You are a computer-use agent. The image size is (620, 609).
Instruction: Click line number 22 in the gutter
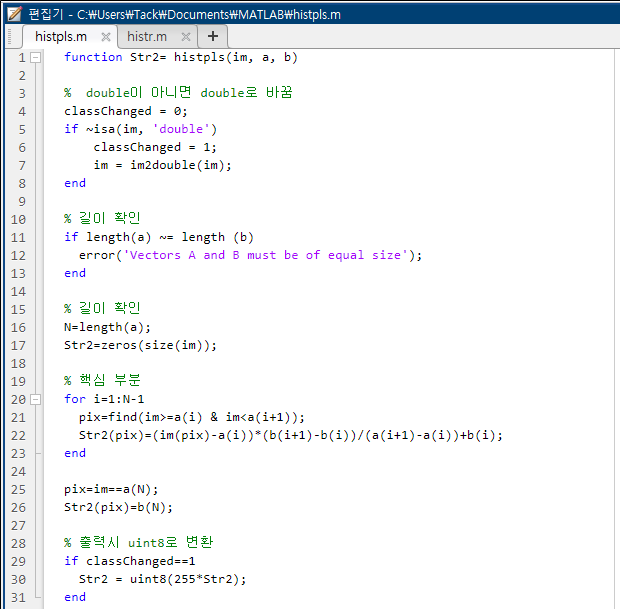tap(18, 435)
